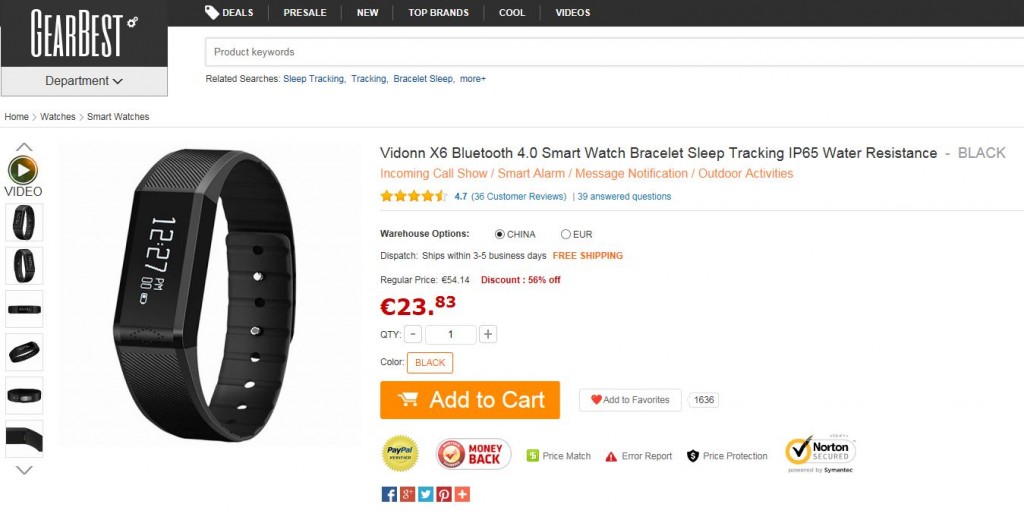
Task: Select the EUR warehouse option
Action: (x=566, y=234)
